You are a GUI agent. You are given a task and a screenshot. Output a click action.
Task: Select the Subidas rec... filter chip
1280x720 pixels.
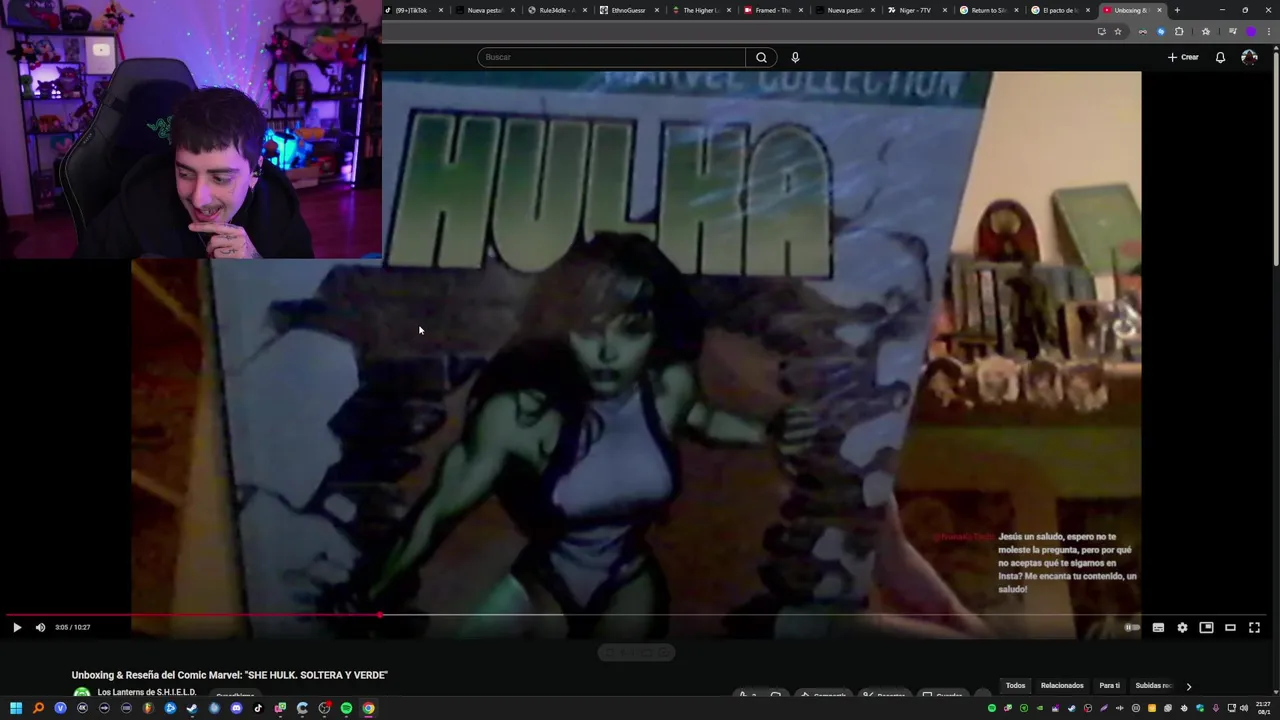(x=1154, y=686)
